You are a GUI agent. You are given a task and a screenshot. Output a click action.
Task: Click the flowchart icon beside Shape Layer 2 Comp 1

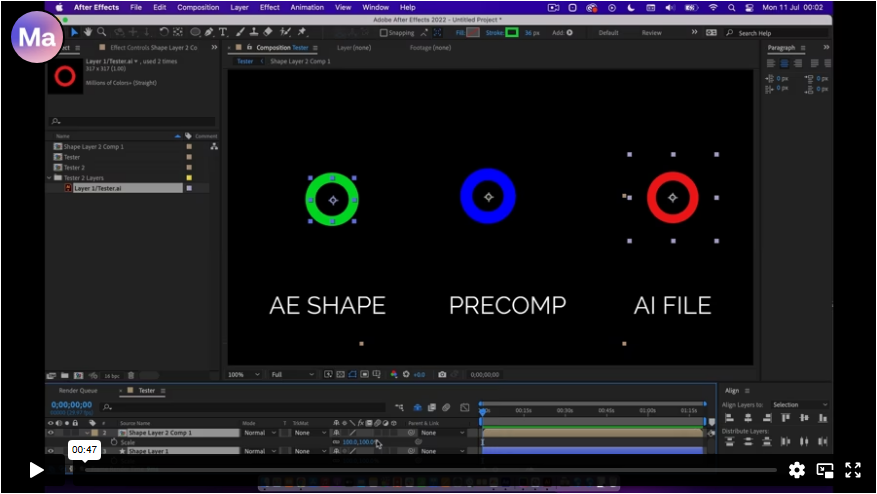tap(214, 147)
